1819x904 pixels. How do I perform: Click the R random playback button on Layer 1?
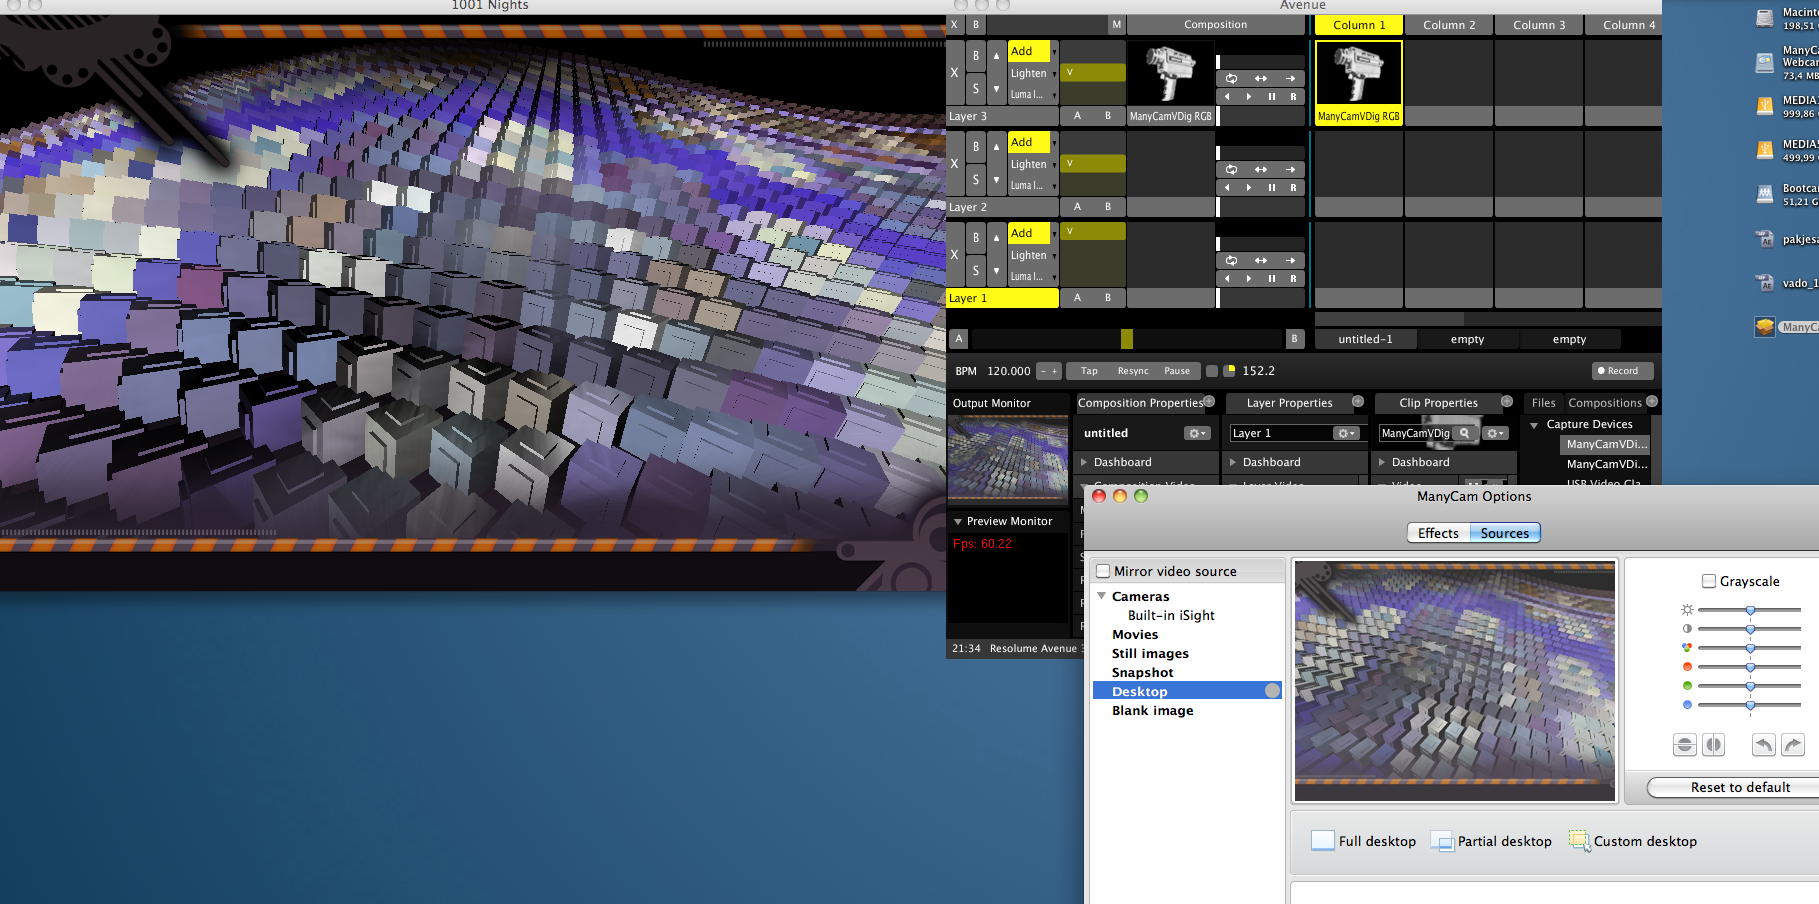coord(1293,279)
